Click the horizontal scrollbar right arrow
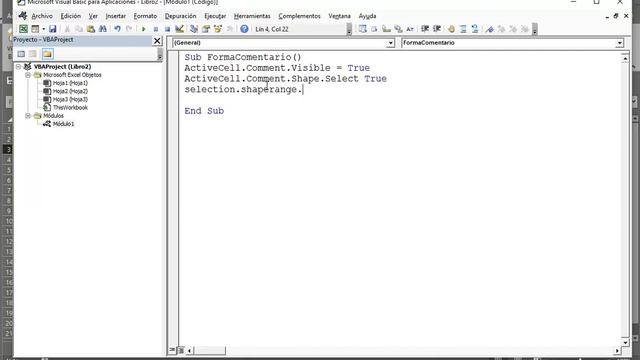Screen dimensions: 640x360 coord(617,350)
